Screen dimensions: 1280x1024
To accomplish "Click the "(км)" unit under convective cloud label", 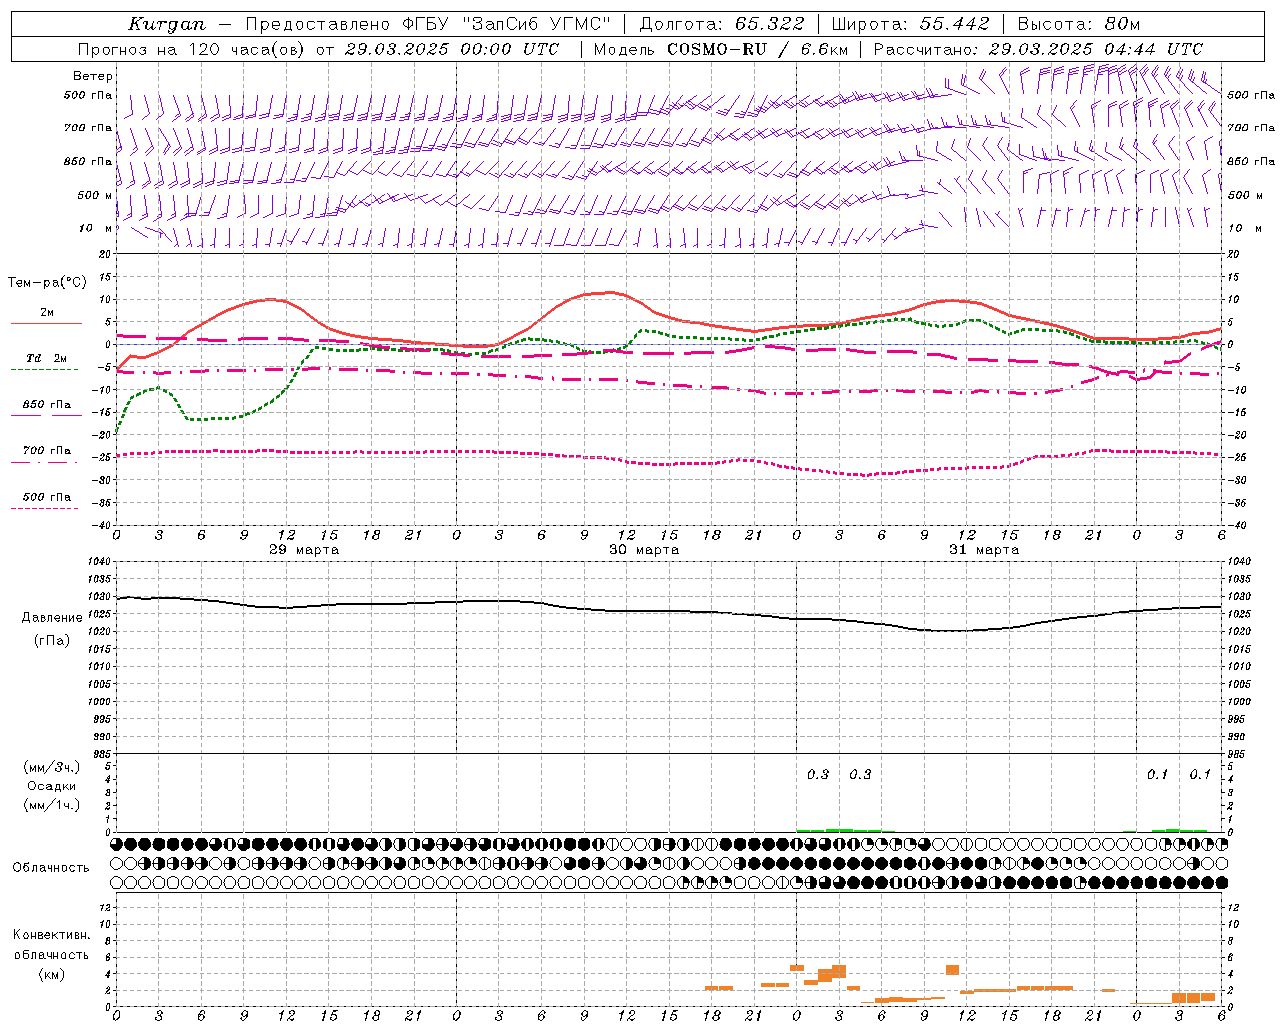I will [x=51, y=974].
